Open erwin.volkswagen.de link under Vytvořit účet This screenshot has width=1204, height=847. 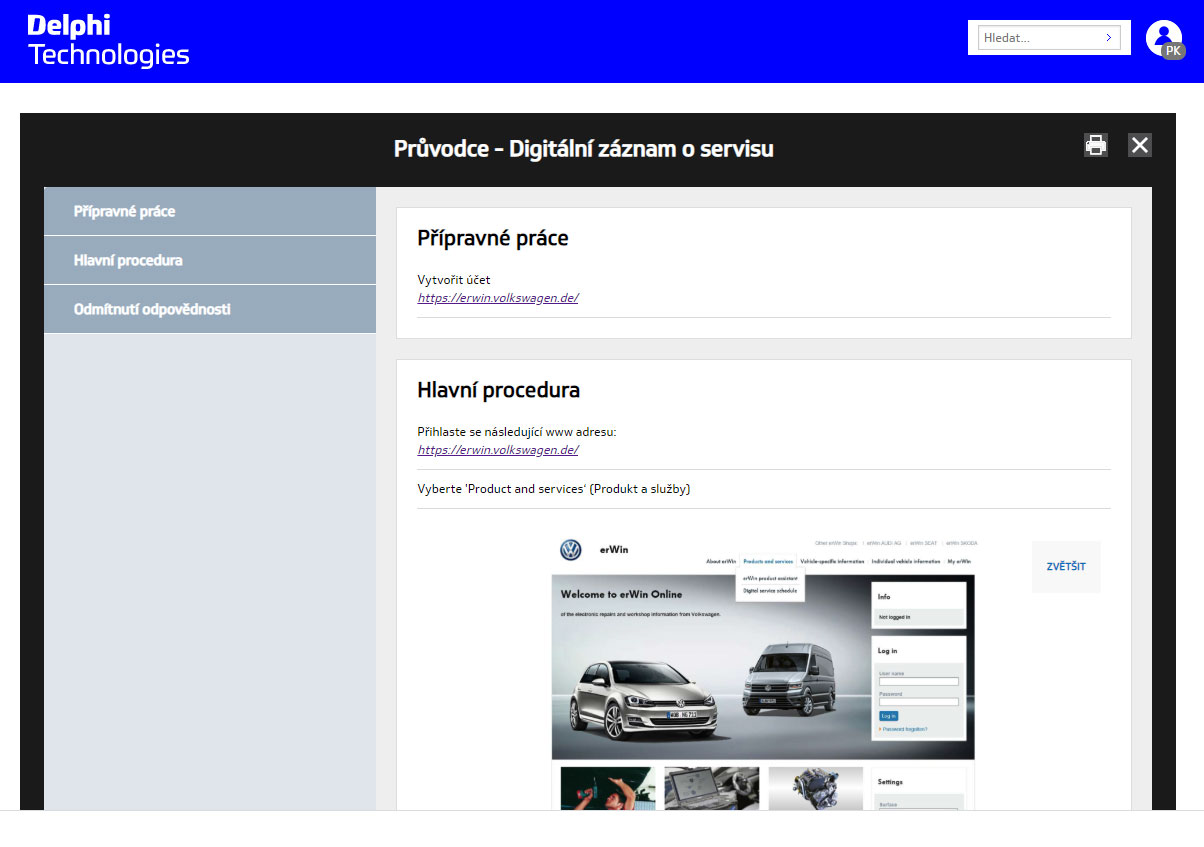(498, 298)
